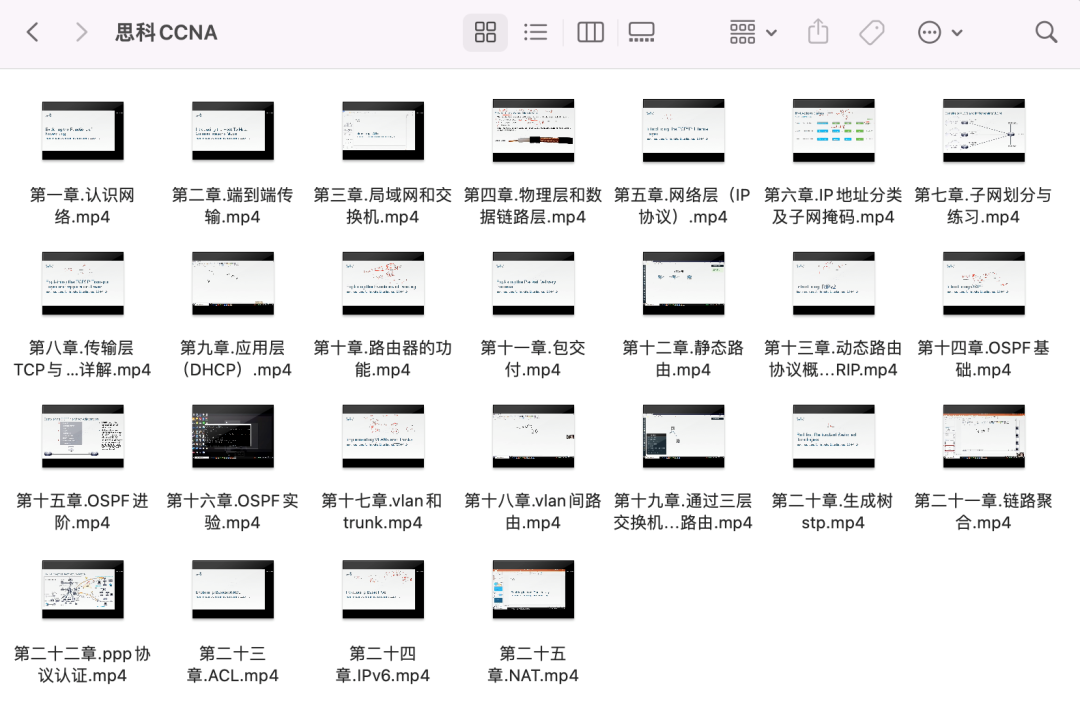Click the 第七章.子网划分与练习.mp4 file name
Viewport: 1080px width, 703px height.
[983, 206]
